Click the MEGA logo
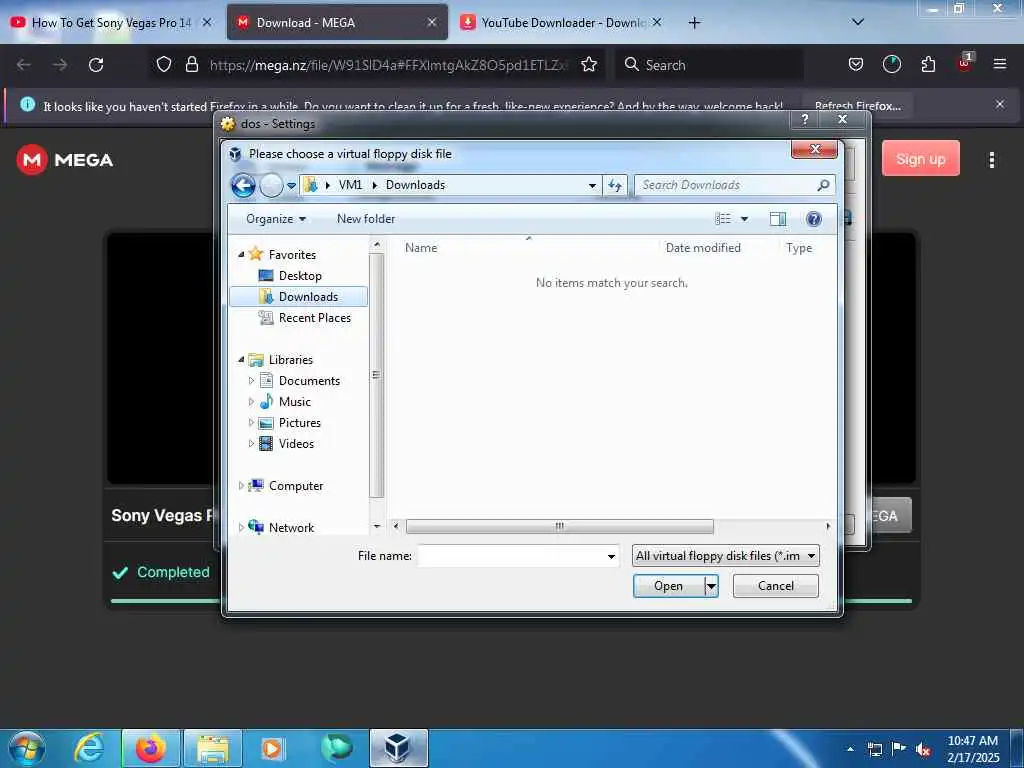 (65, 160)
